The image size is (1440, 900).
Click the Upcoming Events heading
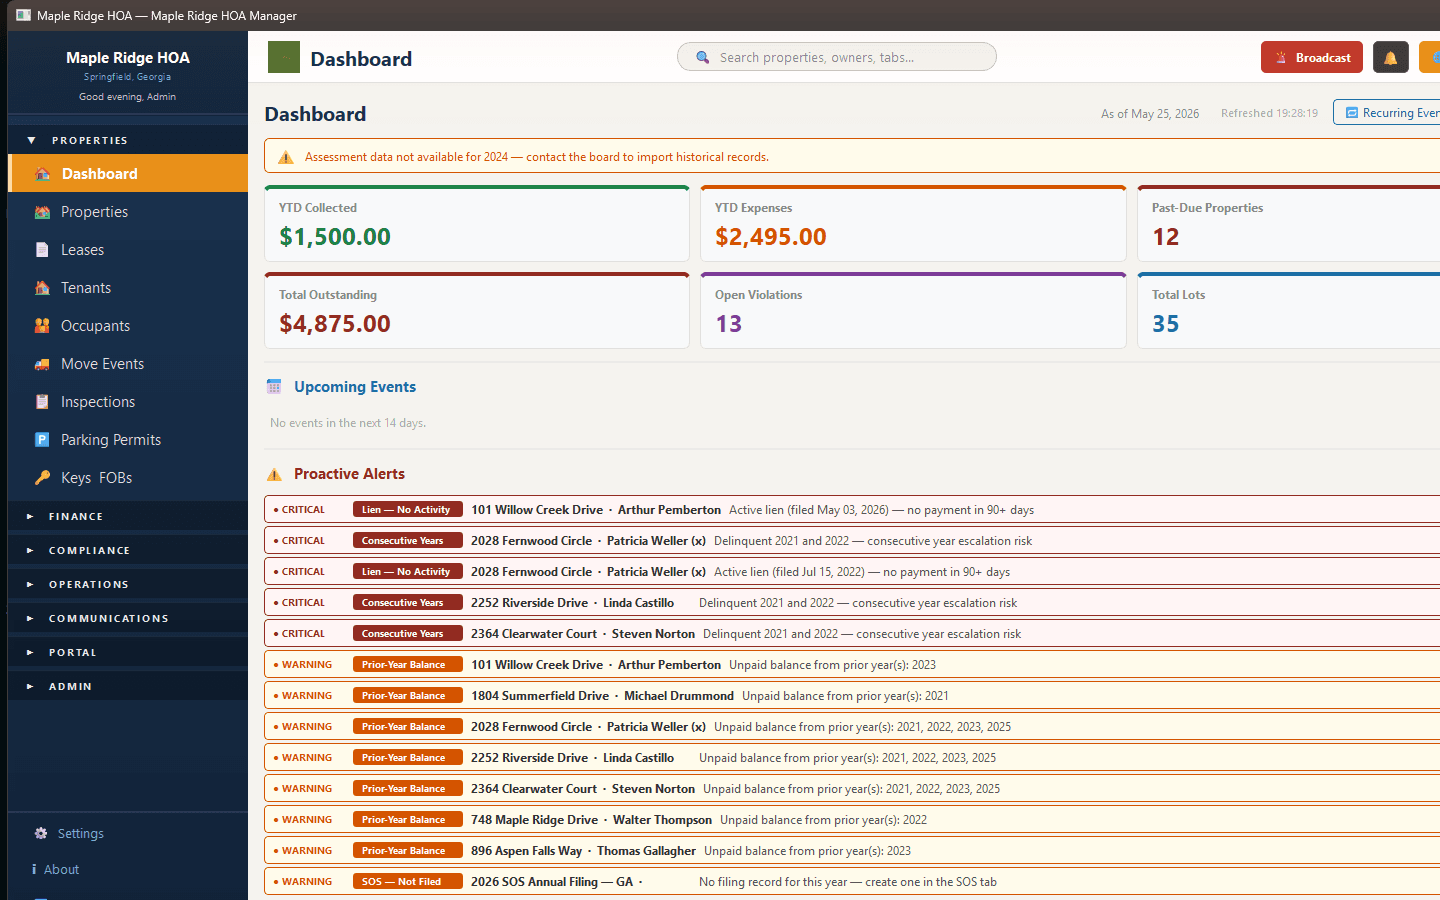point(355,387)
